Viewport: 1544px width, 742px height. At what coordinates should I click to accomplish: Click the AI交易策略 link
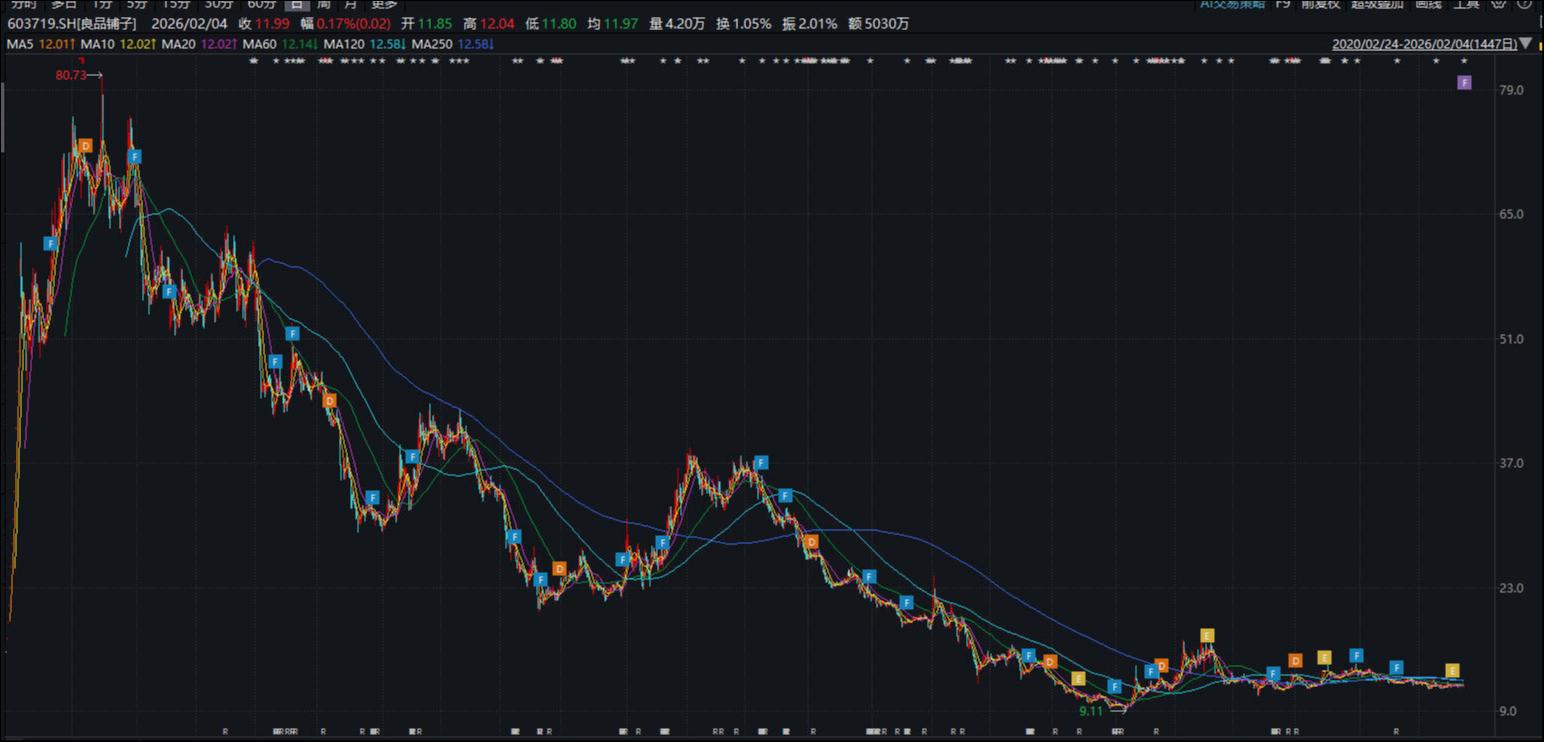pyautogui.click(x=1232, y=4)
